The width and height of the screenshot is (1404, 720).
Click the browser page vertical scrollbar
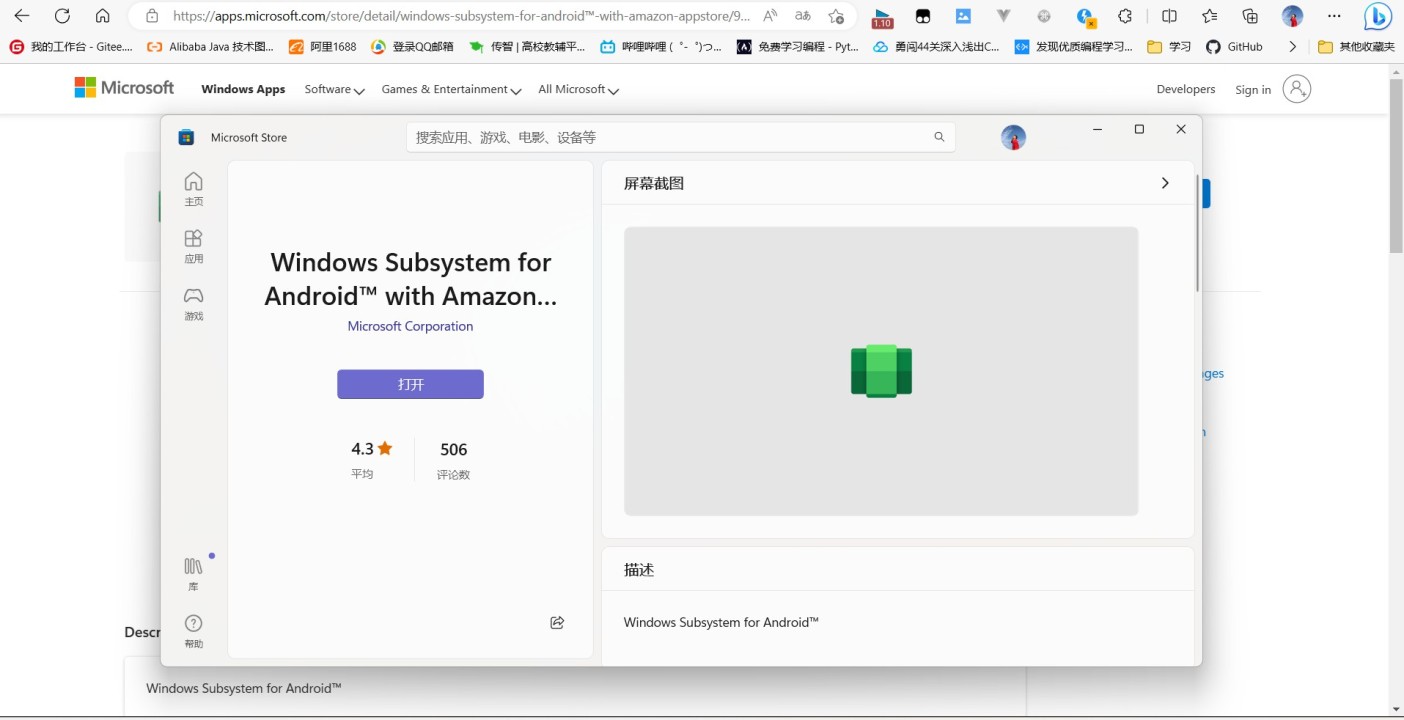click(1396, 165)
